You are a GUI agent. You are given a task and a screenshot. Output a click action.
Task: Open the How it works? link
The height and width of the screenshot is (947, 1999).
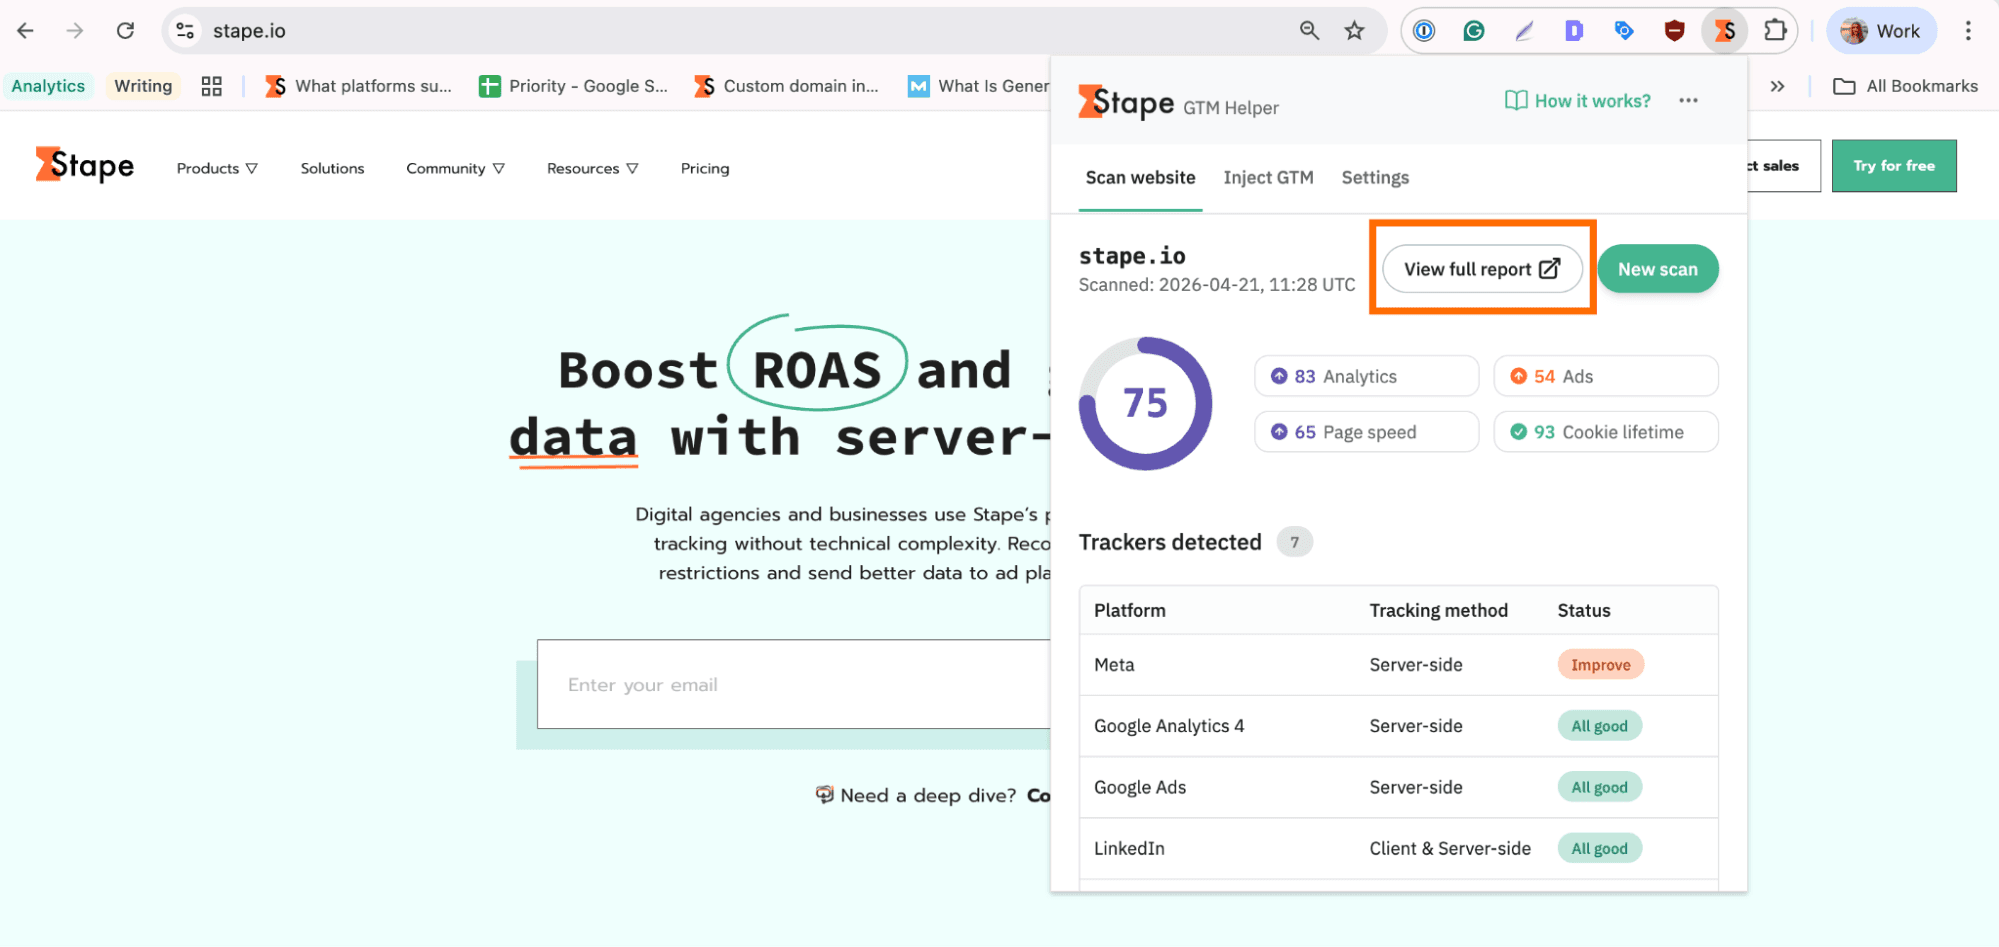[1578, 100]
